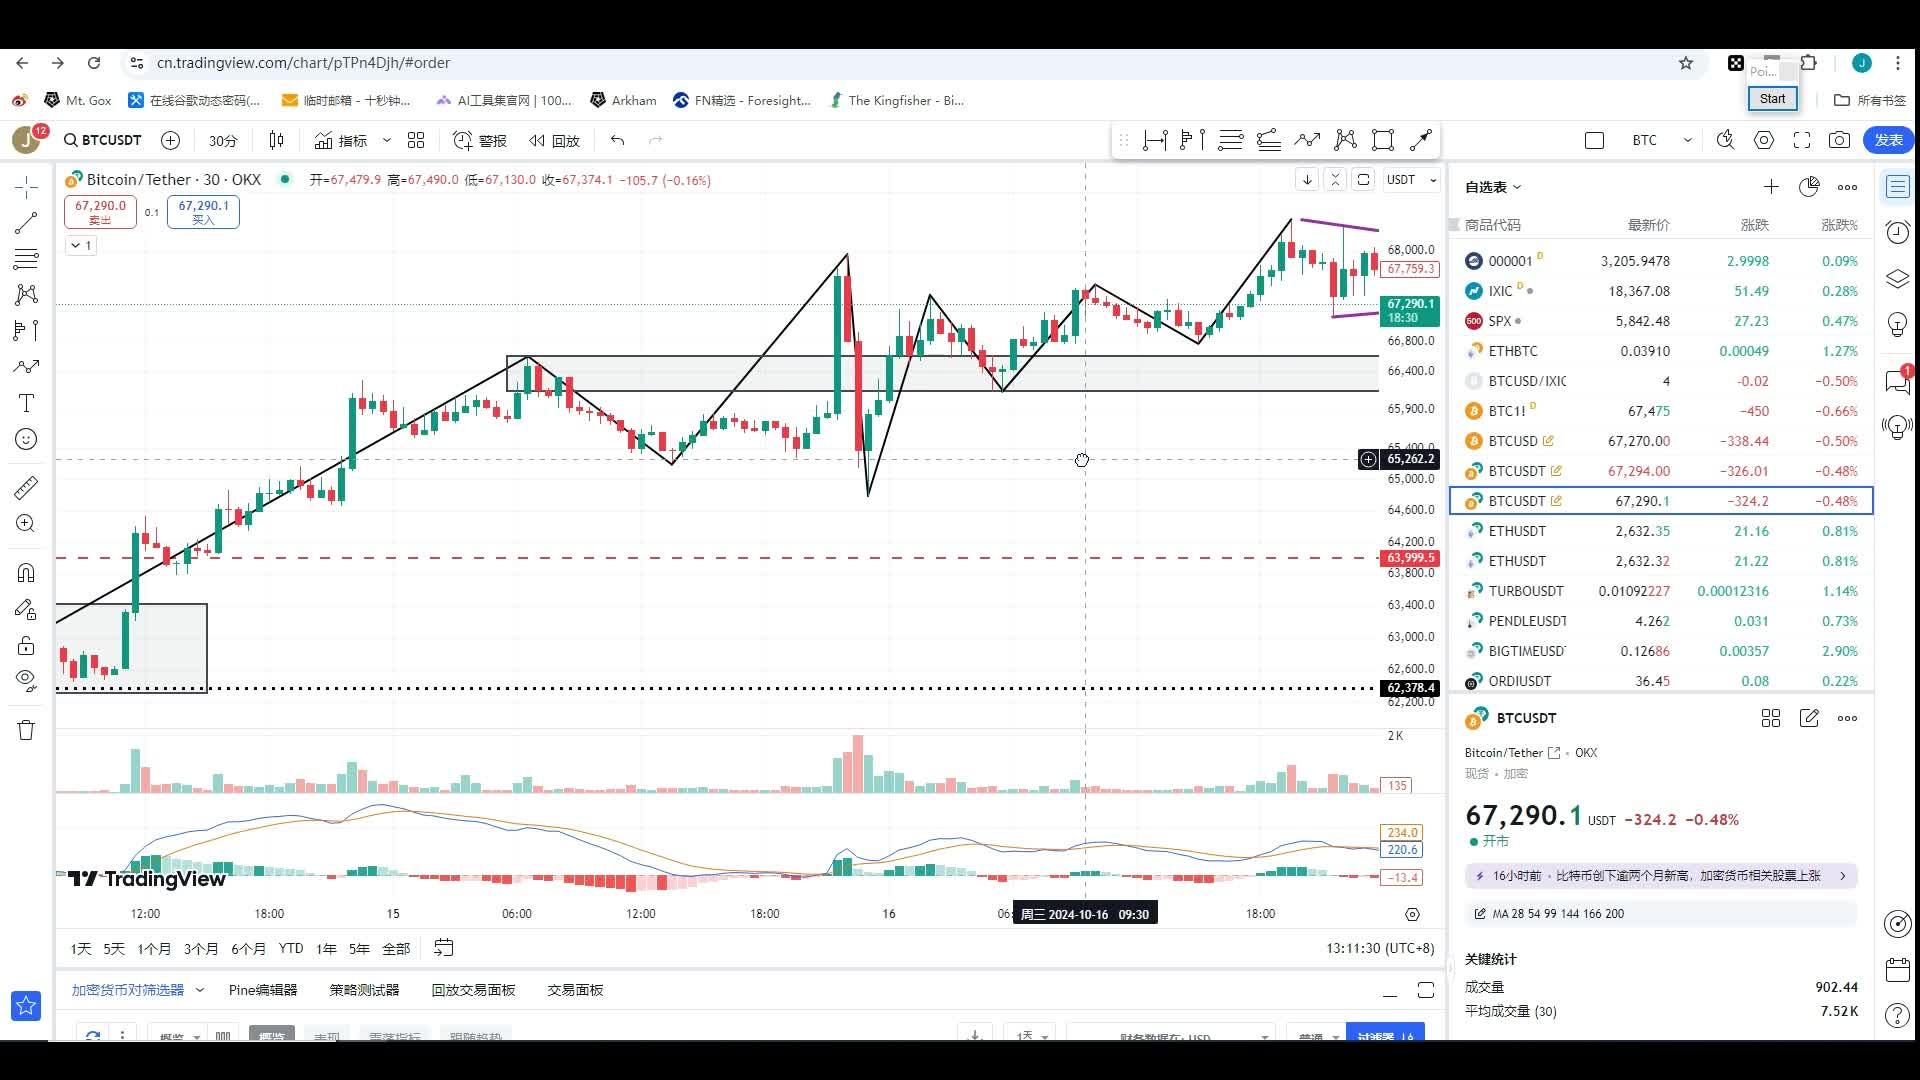The height and width of the screenshot is (1080, 1920).
Task: Open the emoji icons tool
Action: pos(26,439)
